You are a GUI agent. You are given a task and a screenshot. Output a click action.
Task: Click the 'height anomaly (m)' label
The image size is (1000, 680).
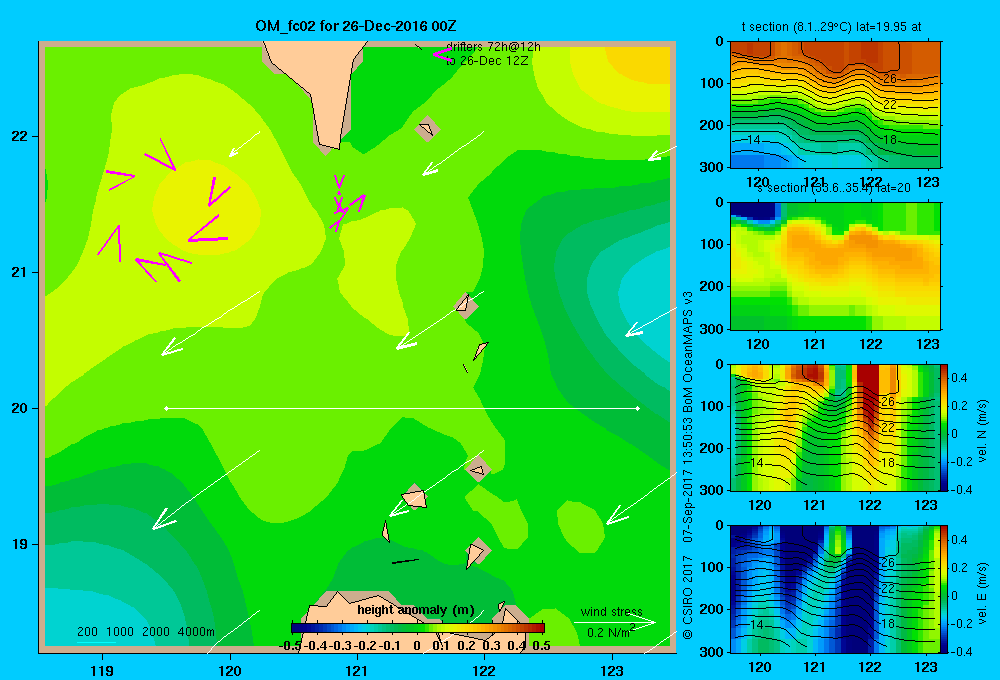point(416,610)
